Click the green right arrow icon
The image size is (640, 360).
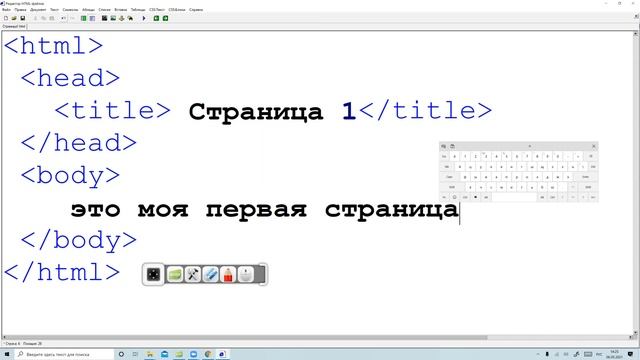pyautogui.click(x=165, y=18)
